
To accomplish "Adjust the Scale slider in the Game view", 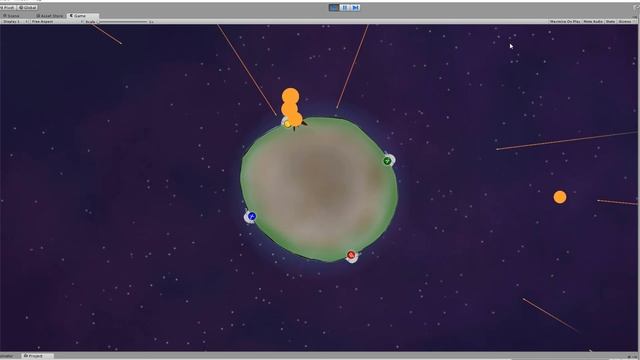I will [x=124, y=21].
